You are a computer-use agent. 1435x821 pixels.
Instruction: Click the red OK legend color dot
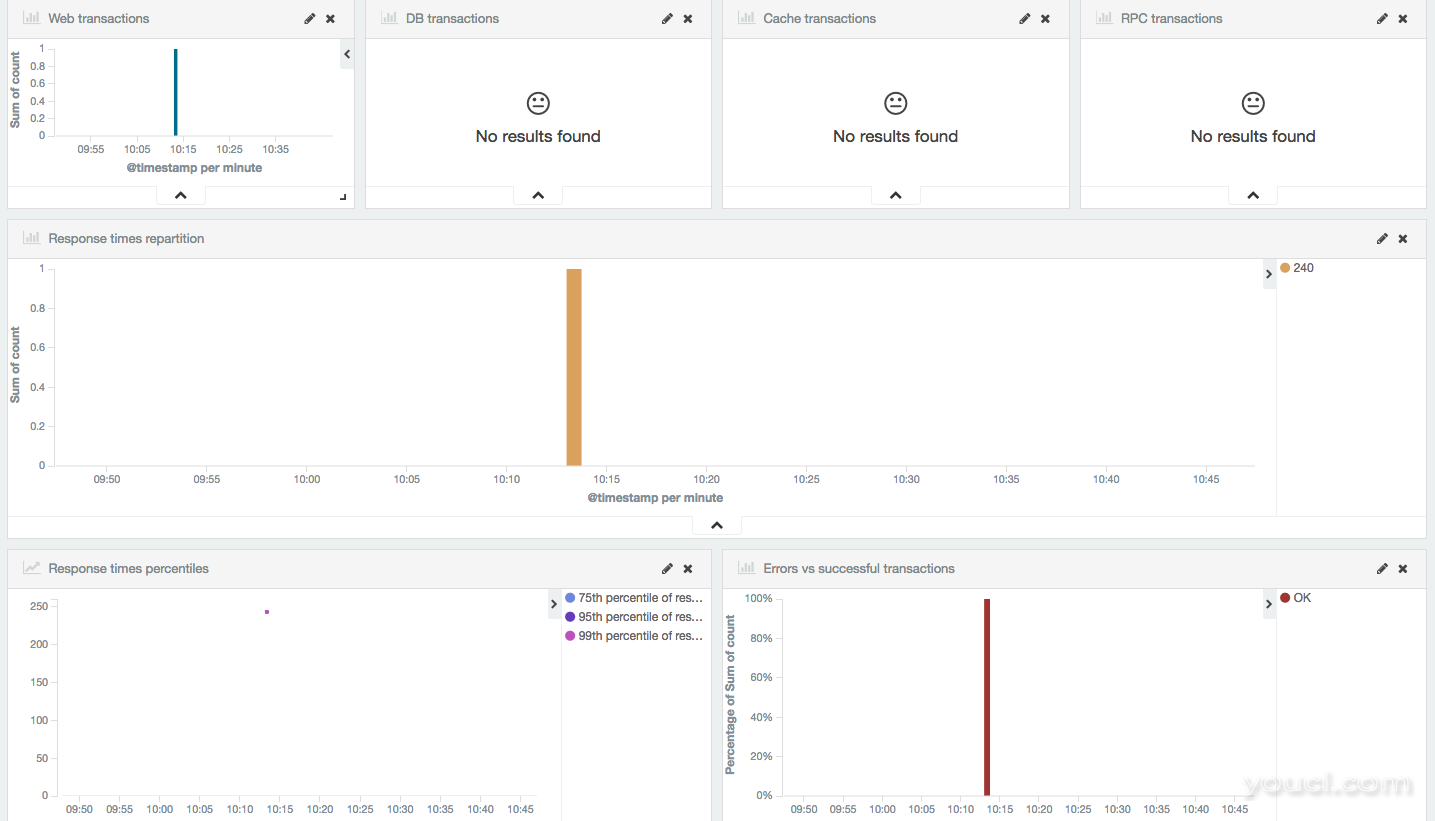coord(1285,598)
